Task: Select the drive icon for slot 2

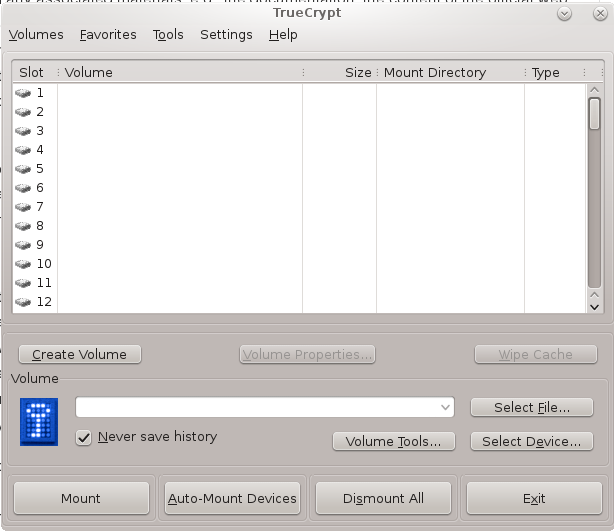Action: tap(23, 112)
